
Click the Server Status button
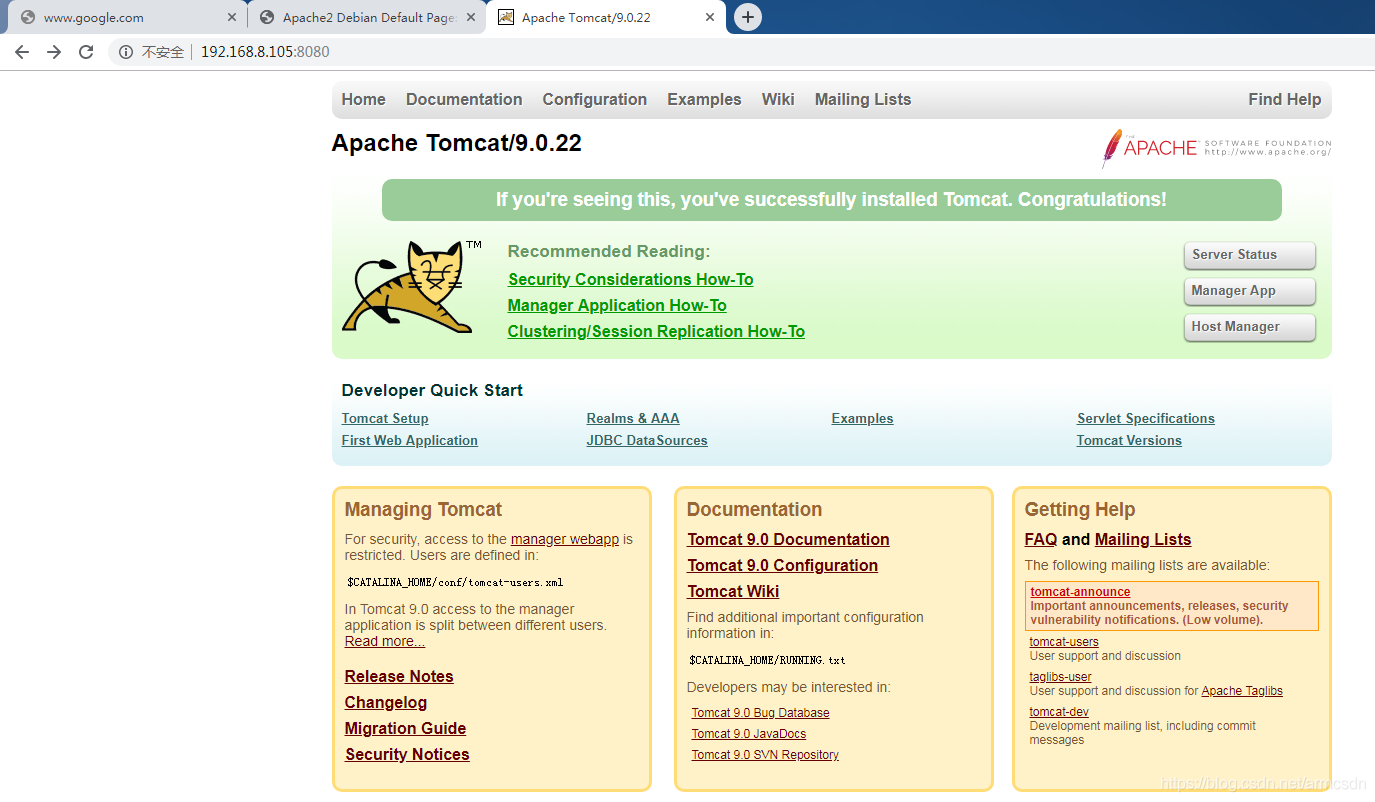[1249, 255]
